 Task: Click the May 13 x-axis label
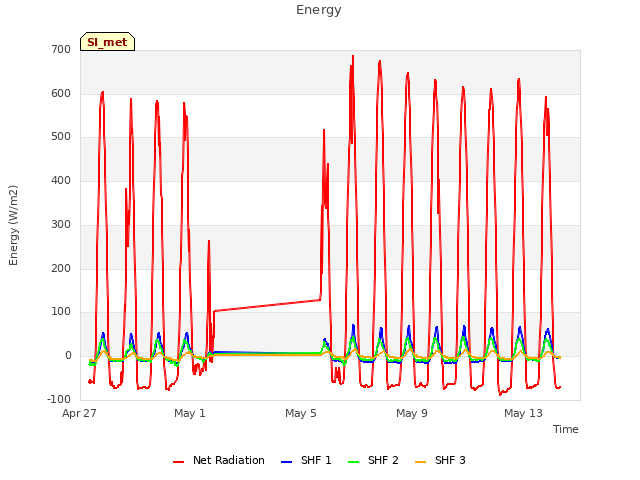523,413
